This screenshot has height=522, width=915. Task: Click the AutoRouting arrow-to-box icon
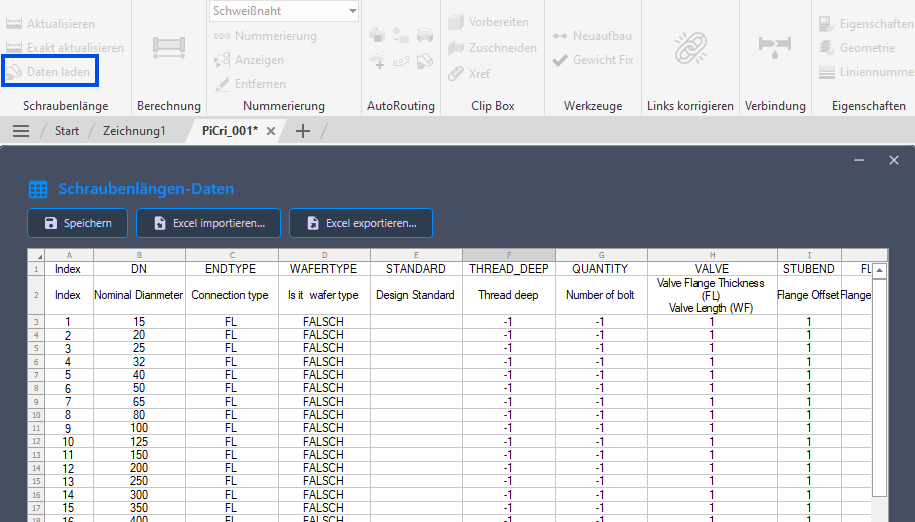[401, 36]
